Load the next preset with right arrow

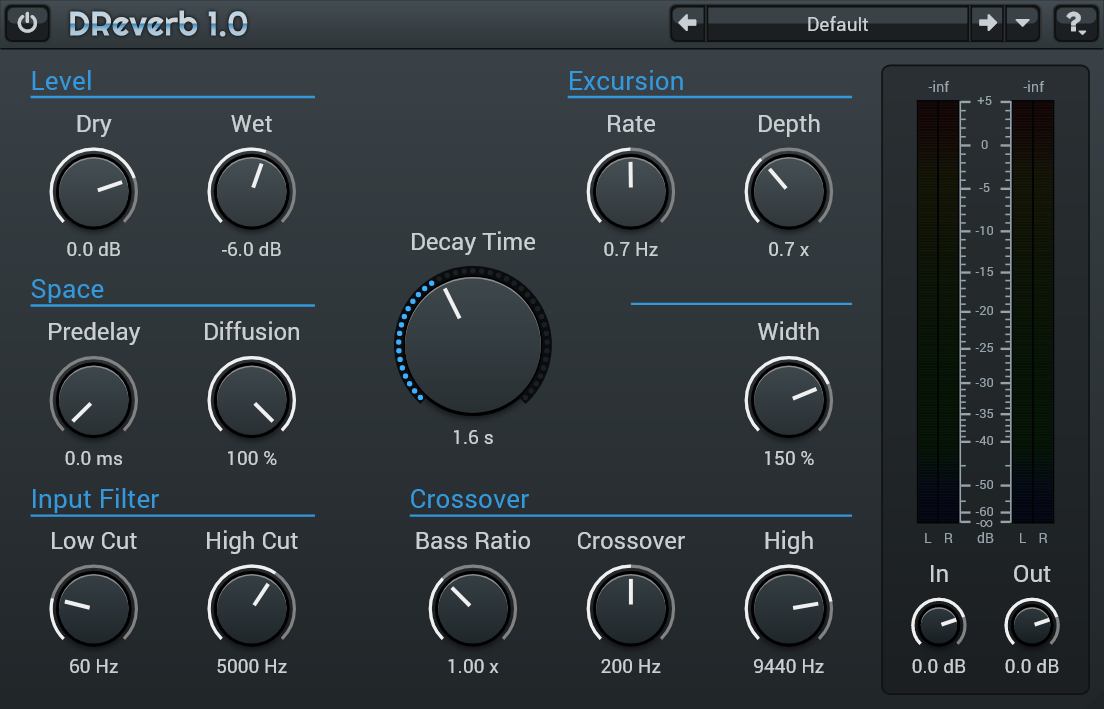[x=987, y=23]
